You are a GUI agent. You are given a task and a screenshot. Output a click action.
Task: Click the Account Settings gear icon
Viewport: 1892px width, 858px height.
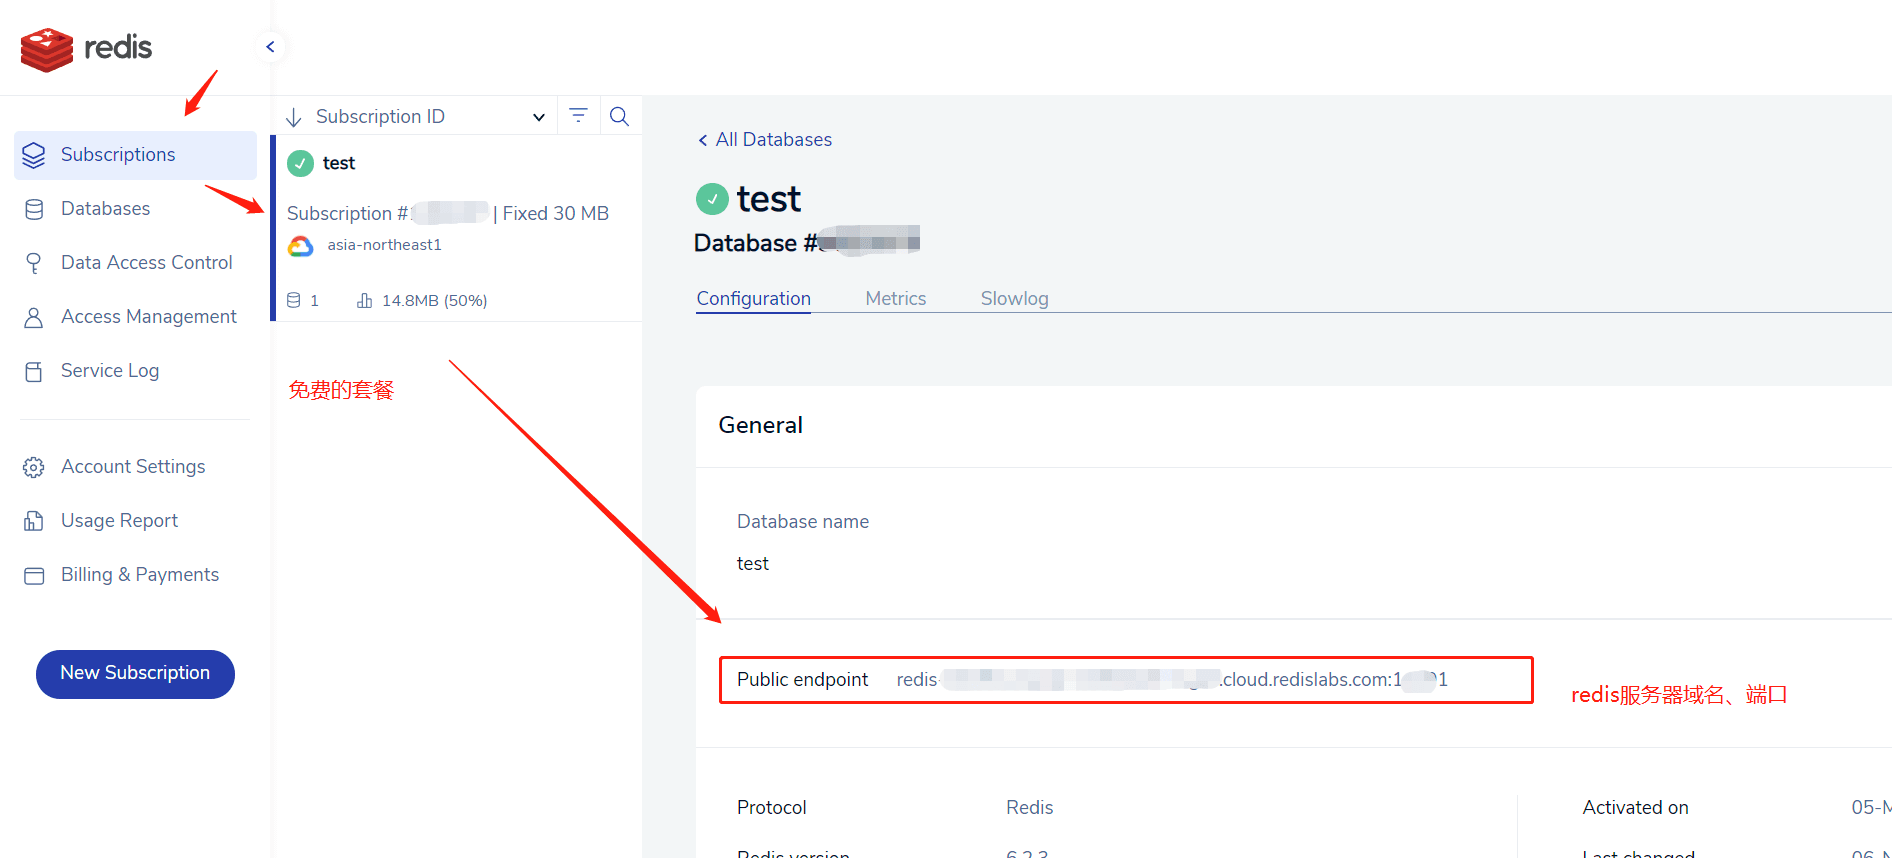pos(34,467)
